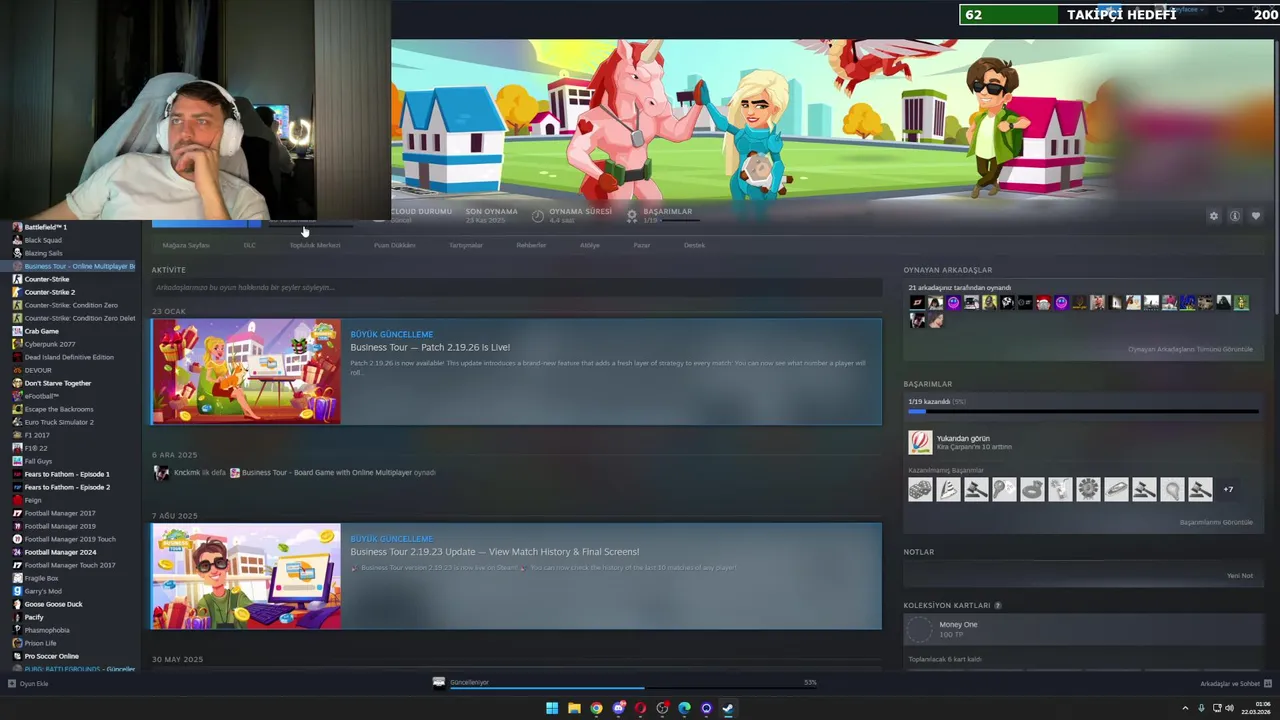Click the achievements progress bar
The height and width of the screenshot is (720, 1280).
[x=1083, y=411]
